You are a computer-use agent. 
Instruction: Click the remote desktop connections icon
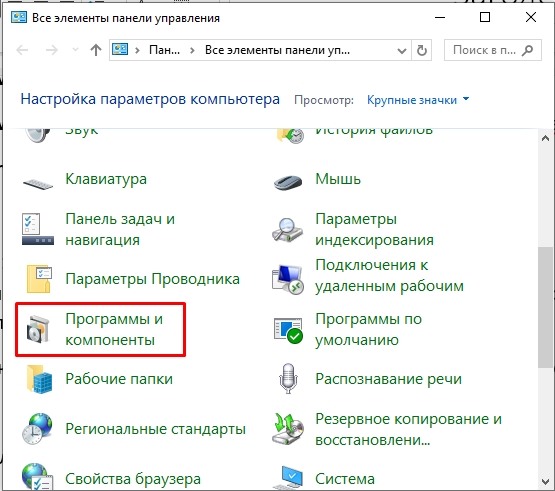pyautogui.click(x=288, y=279)
